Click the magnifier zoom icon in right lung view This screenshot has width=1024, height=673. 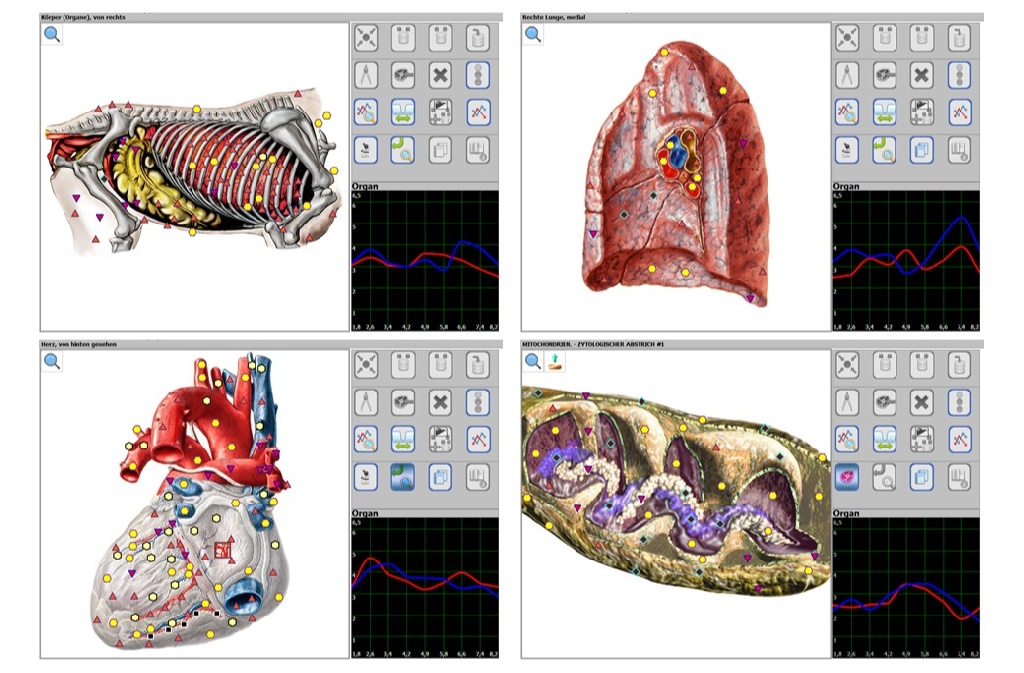(533, 34)
